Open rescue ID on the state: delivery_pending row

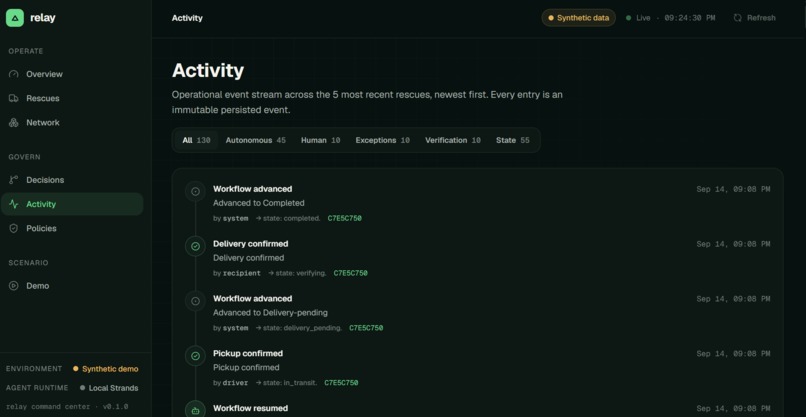366,328
